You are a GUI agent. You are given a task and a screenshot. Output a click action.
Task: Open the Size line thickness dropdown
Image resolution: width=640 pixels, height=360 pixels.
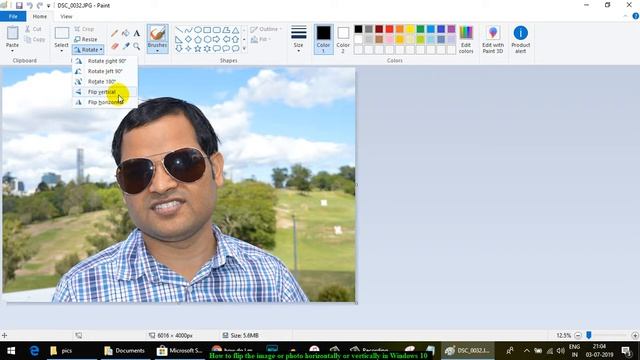(299, 39)
